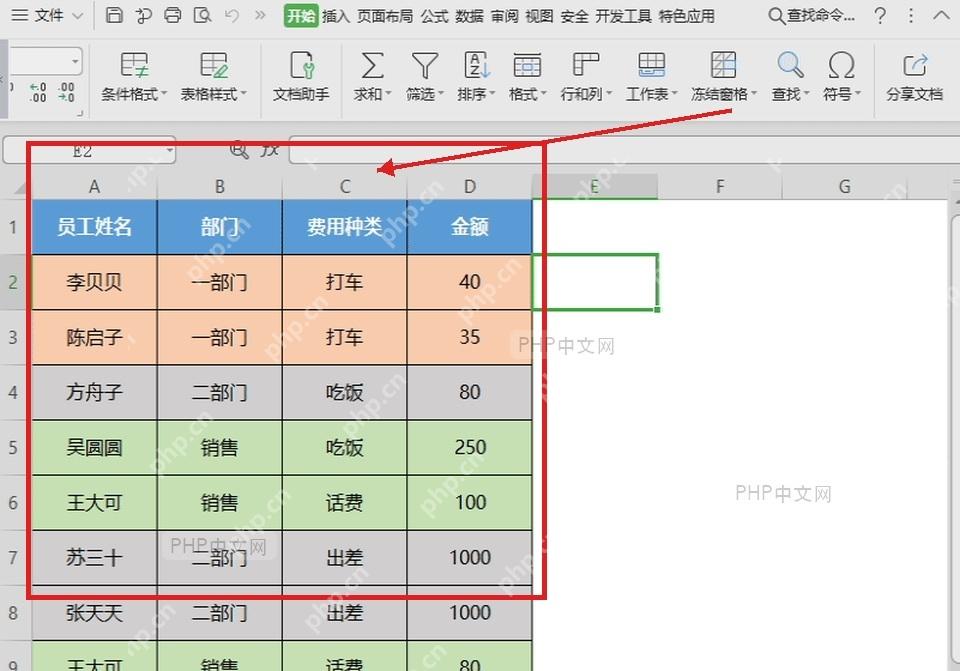Select row 8 header
The image size is (960, 671).
click(x=13, y=613)
